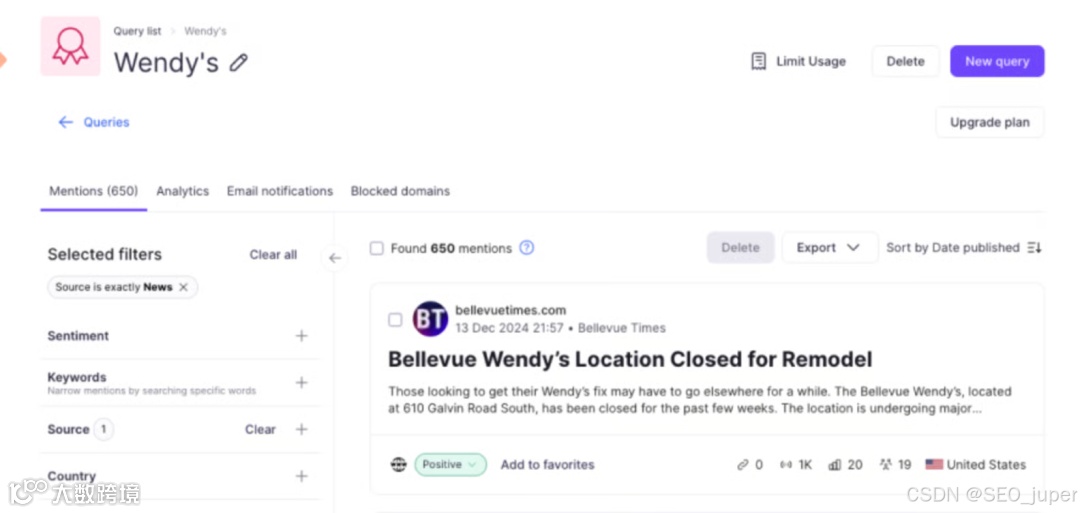Click the article snippet starting with Those looking
Screen dimensions: 1080x513
click(x=700, y=400)
